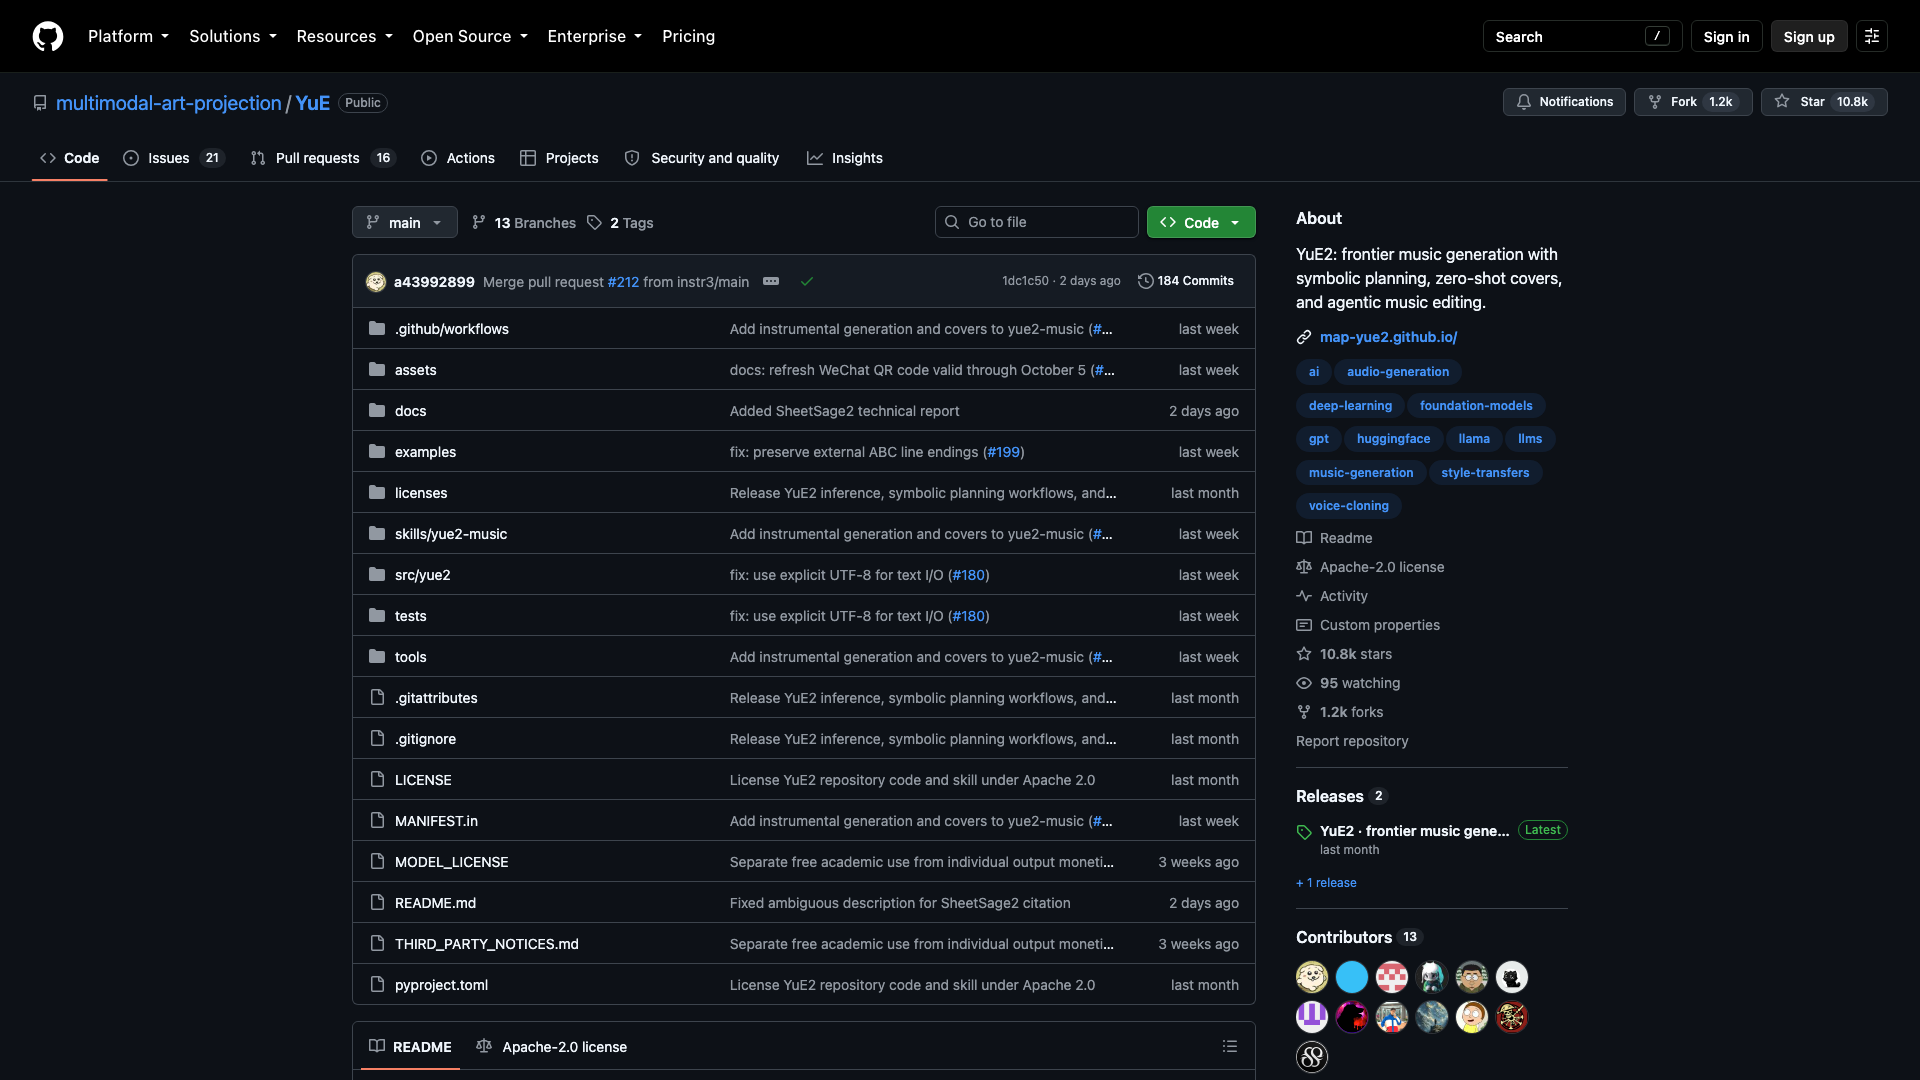This screenshot has width=1920, height=1080.
Task: Open the green Code dropdown
Action: (x=1201, y=222)
